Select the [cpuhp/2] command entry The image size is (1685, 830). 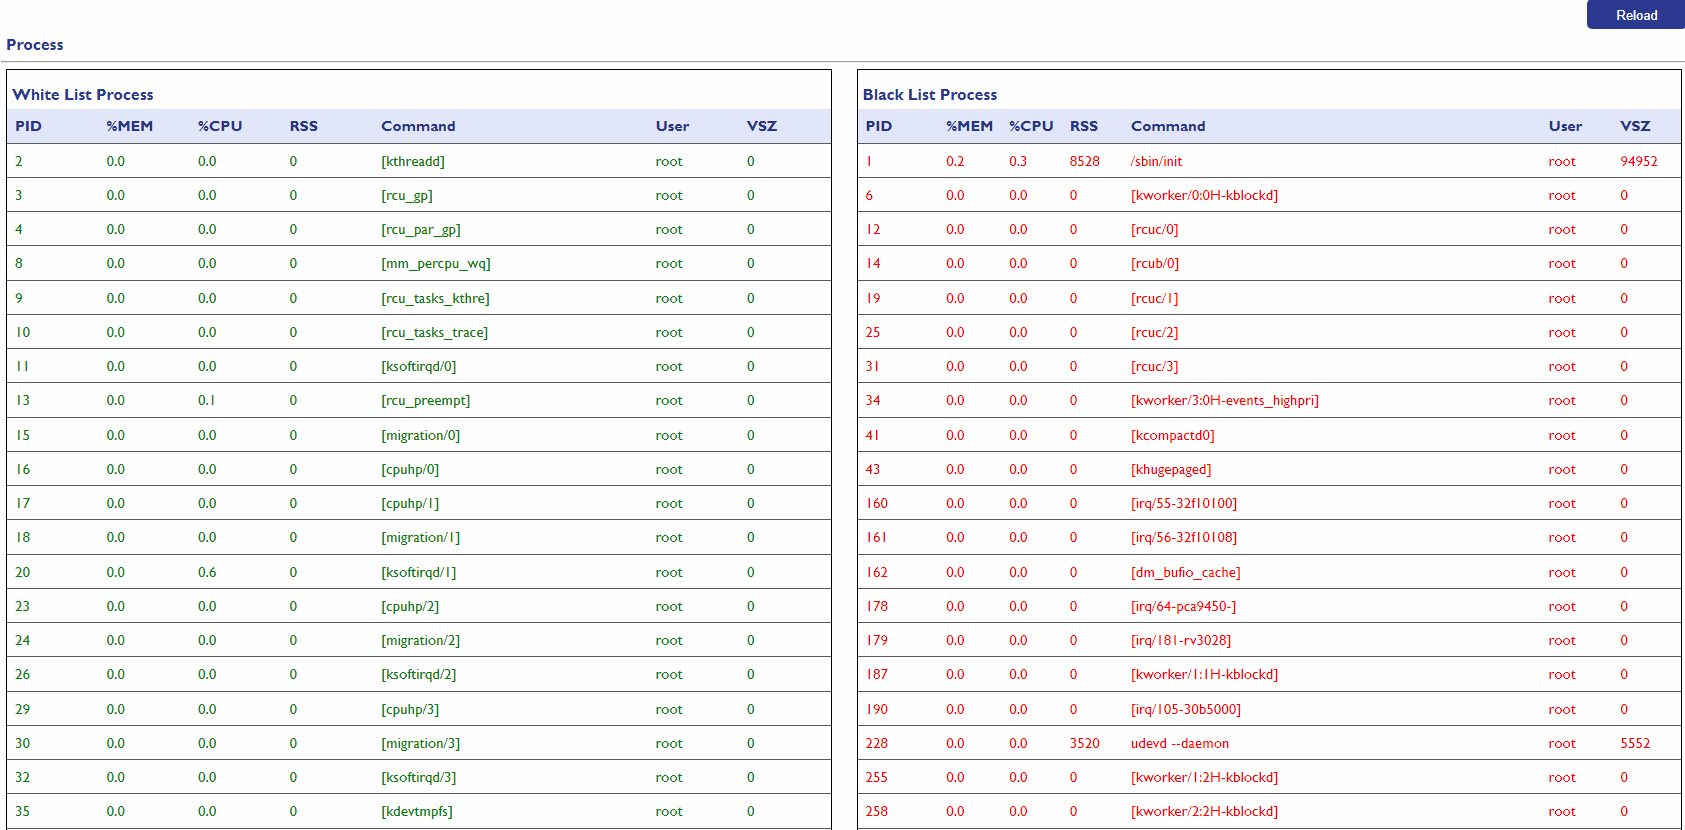point(410,607)
